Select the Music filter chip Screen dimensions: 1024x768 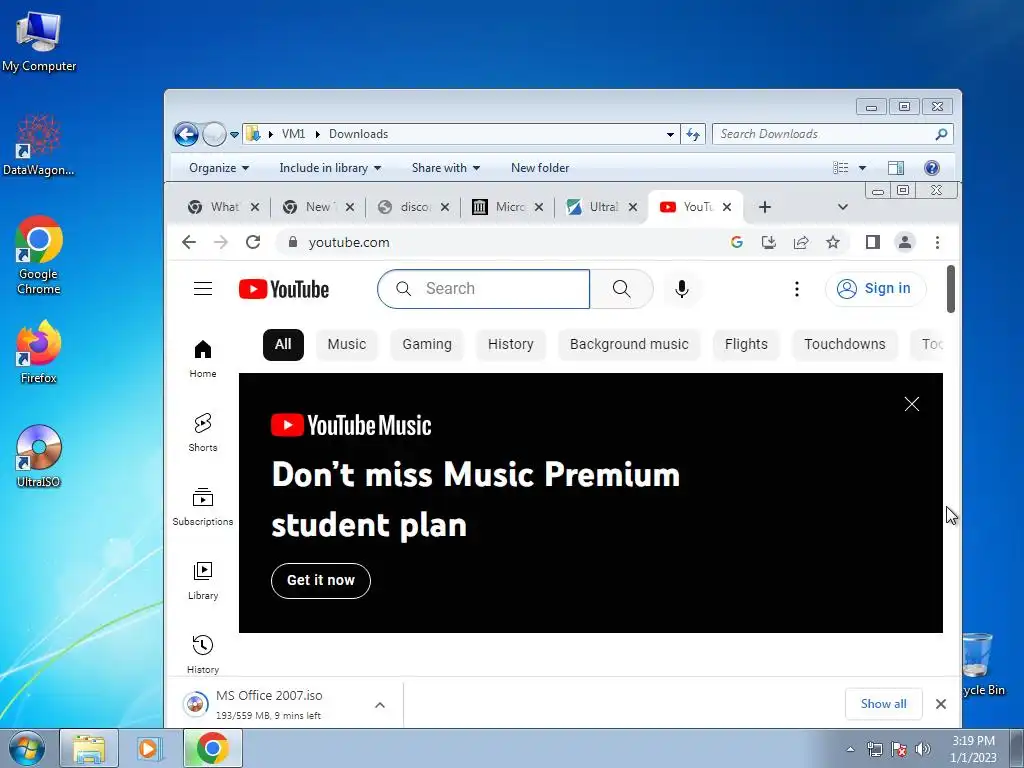coord(347,345)
